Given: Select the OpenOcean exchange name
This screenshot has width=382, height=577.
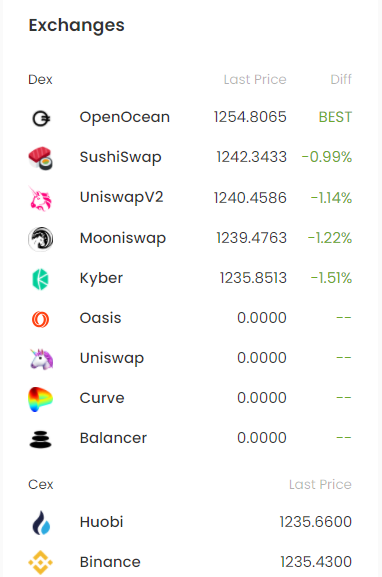Looking at the screenshot, I should (x=125, y=117).
